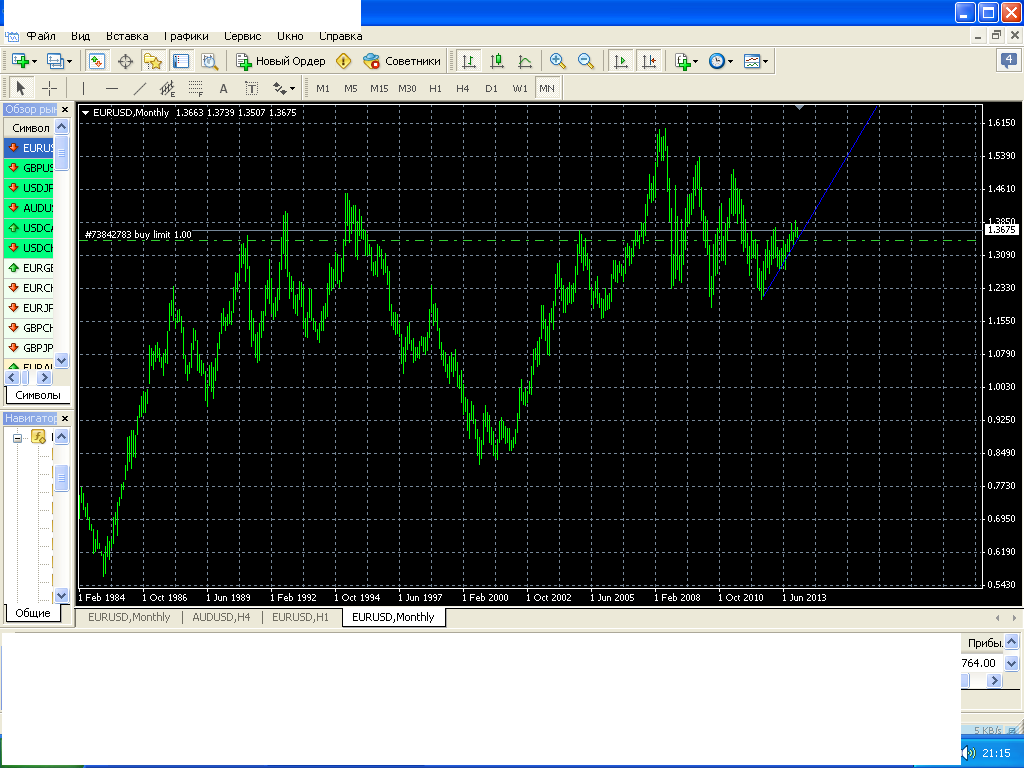
Task: Open the Сервис menu
Action: coord(242,36)
